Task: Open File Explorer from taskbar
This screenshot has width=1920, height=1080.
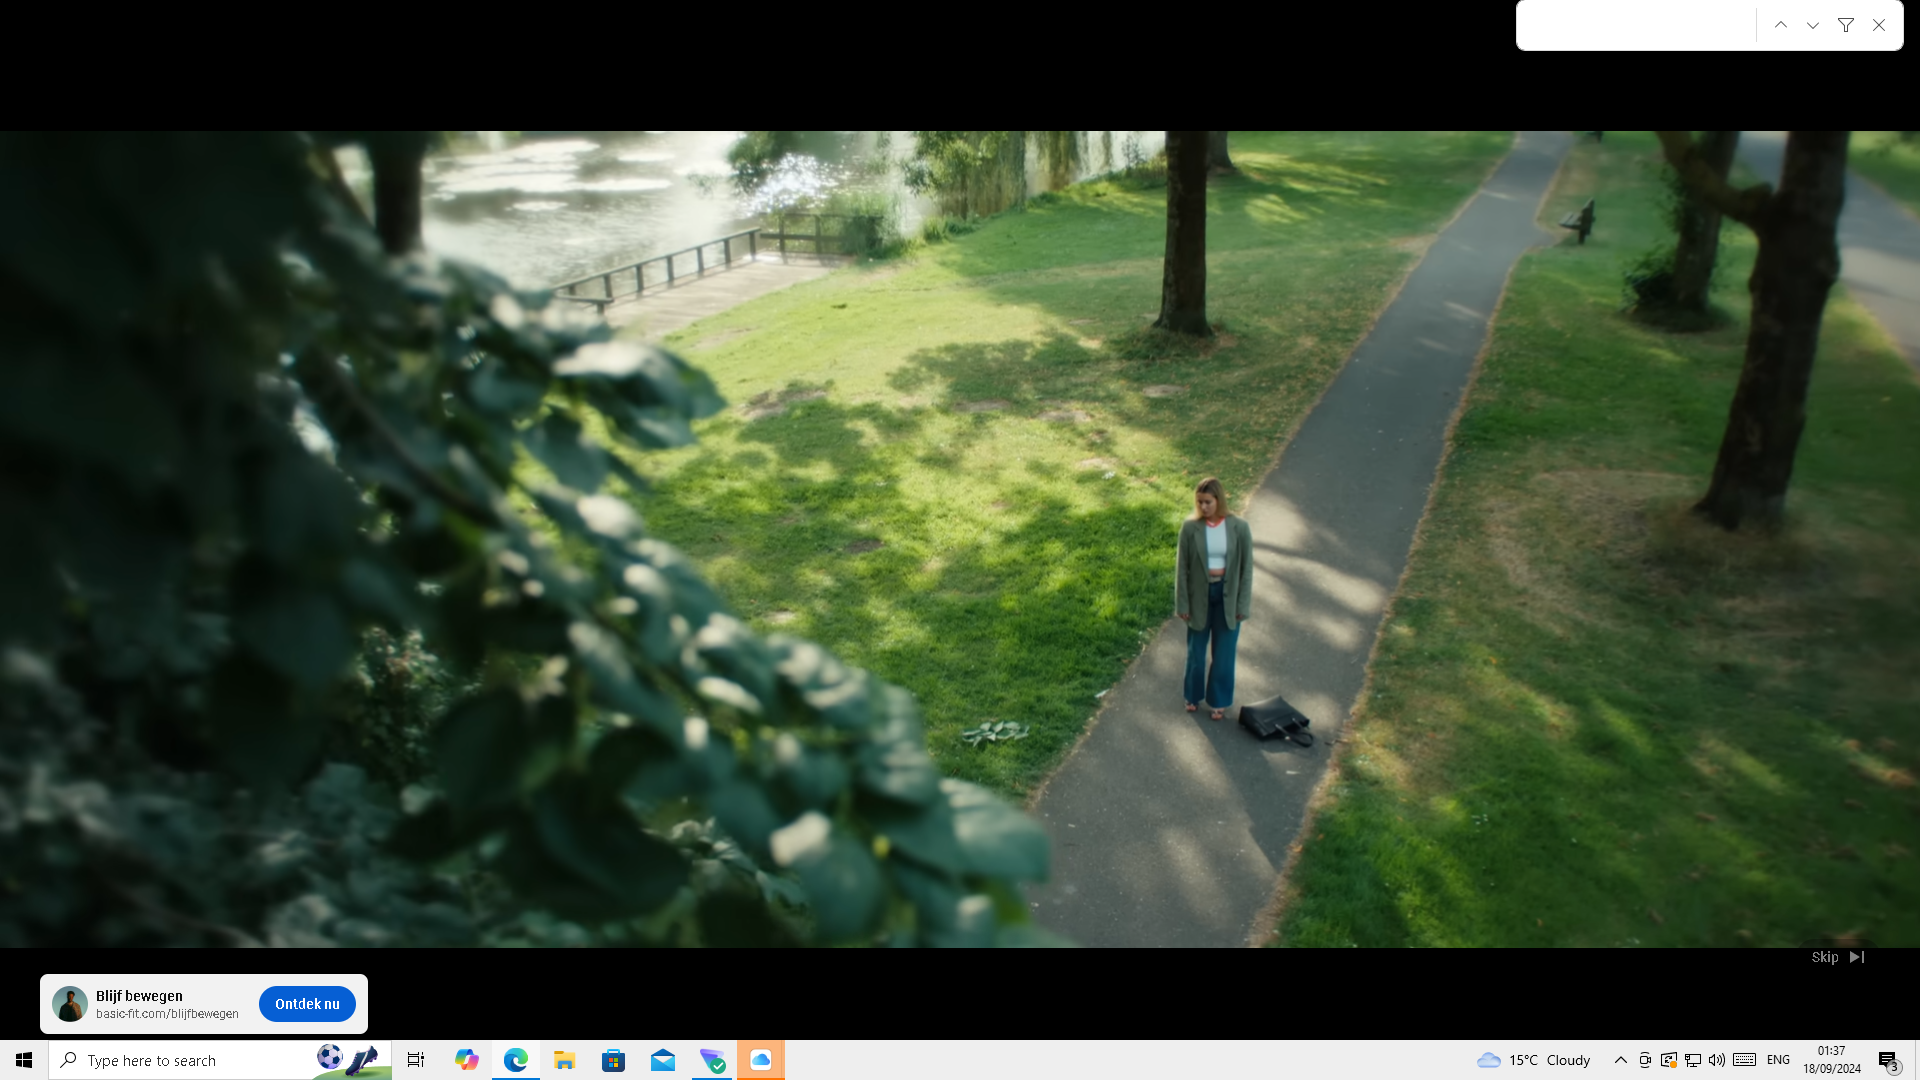Action: 565,1060
